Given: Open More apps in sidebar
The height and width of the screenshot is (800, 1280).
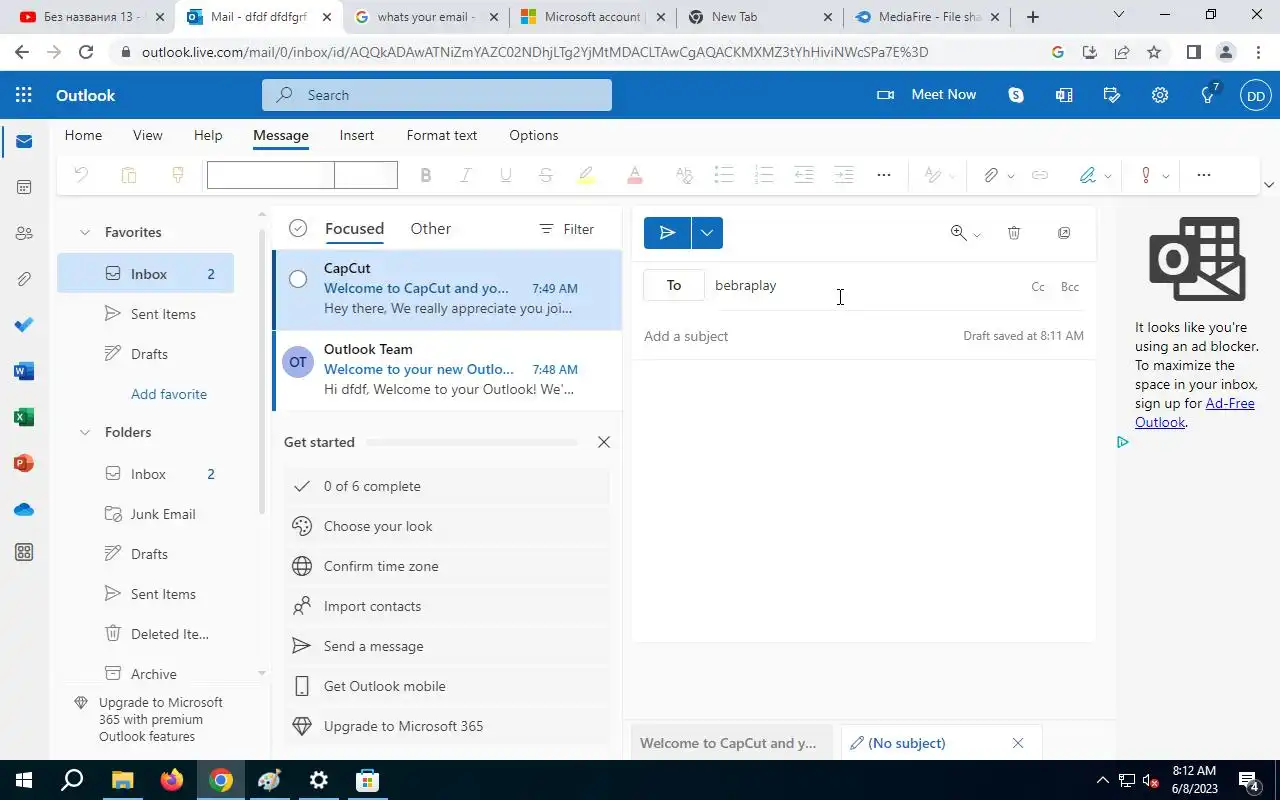Looking at the screenshot, I should point(24,552).
